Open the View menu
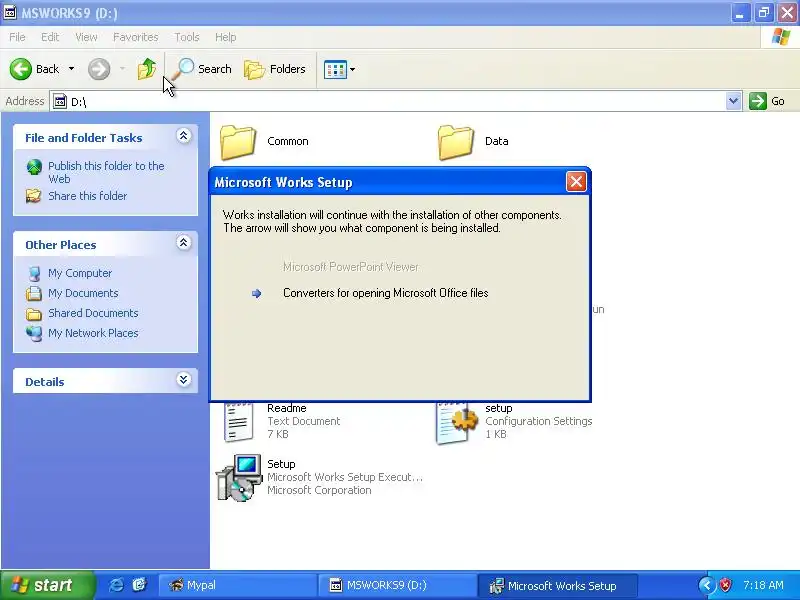Screen dimensions: 800x600 click(86, 37)
